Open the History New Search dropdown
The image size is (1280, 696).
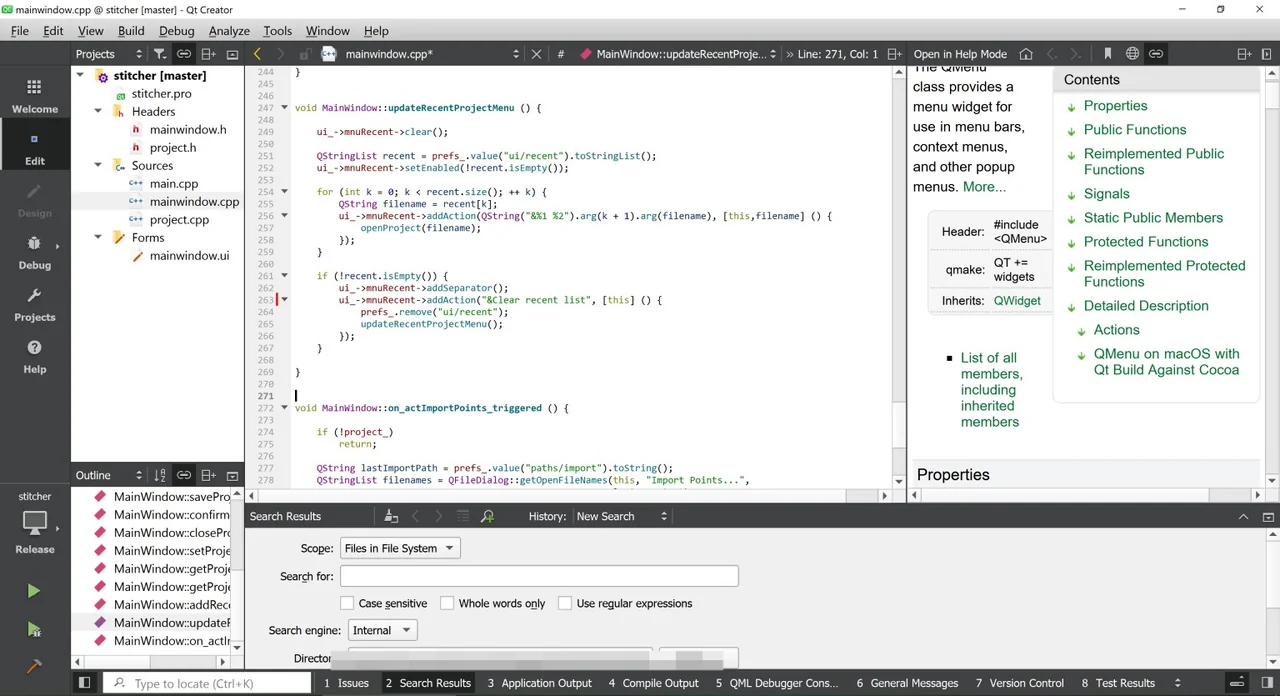[x=621, y=516]
